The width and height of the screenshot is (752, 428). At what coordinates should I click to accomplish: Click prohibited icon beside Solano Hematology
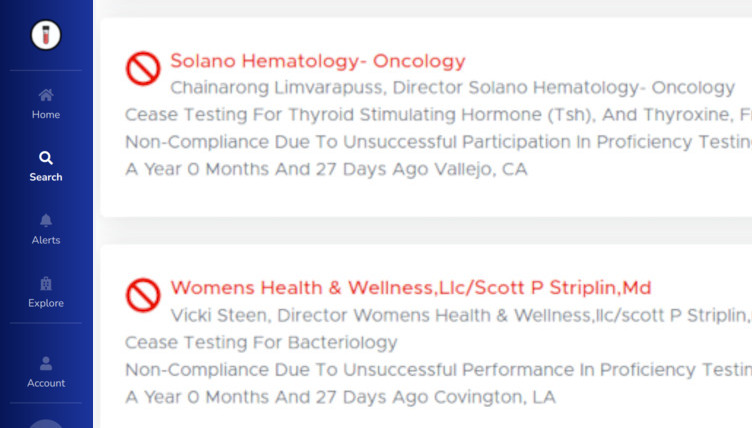coord(143,69)
